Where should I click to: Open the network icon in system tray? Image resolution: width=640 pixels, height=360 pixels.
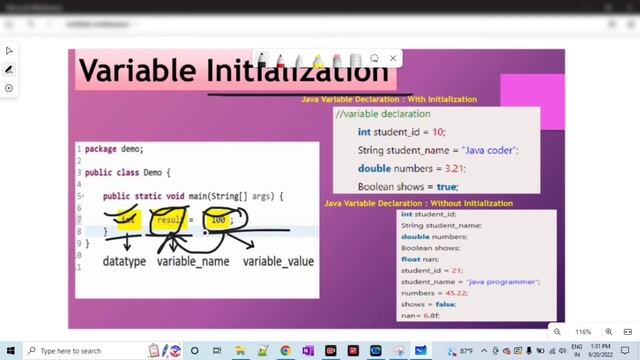(552, 351)
